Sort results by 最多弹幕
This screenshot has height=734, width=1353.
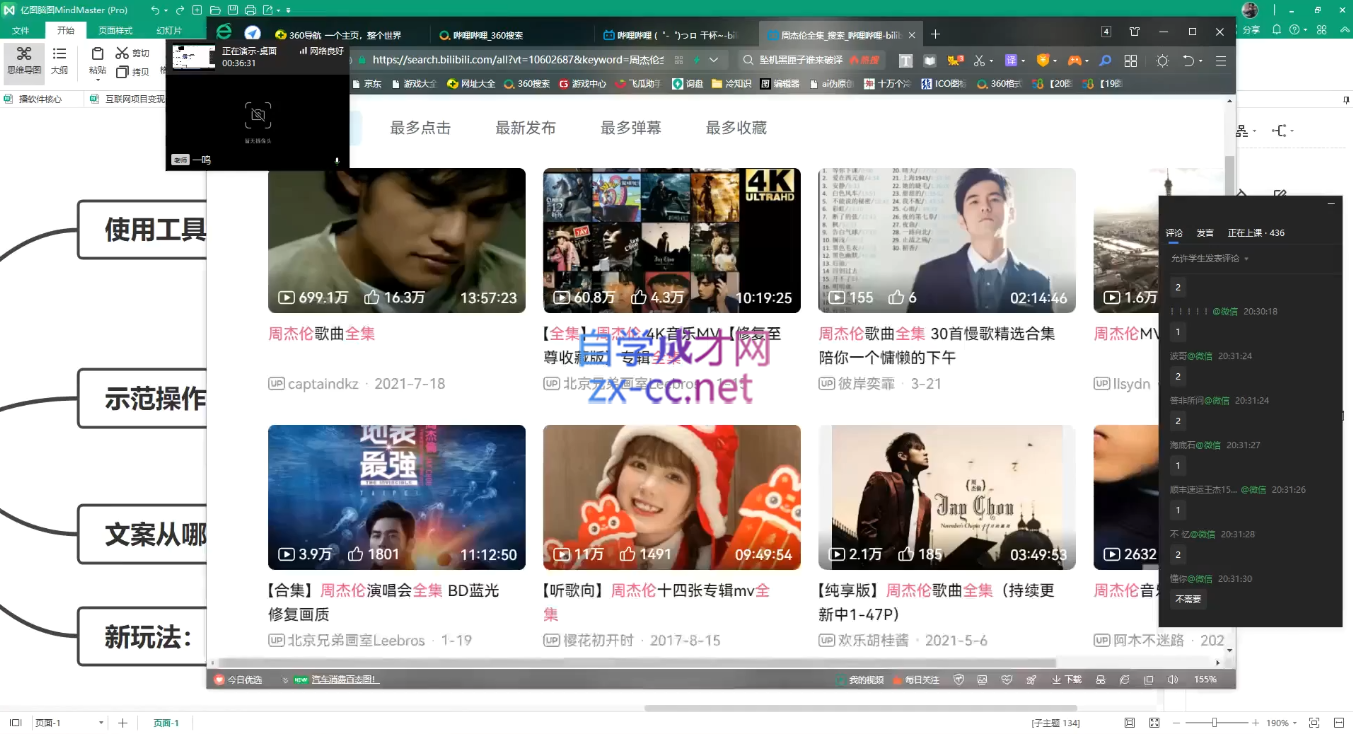[x=631, y=128]
